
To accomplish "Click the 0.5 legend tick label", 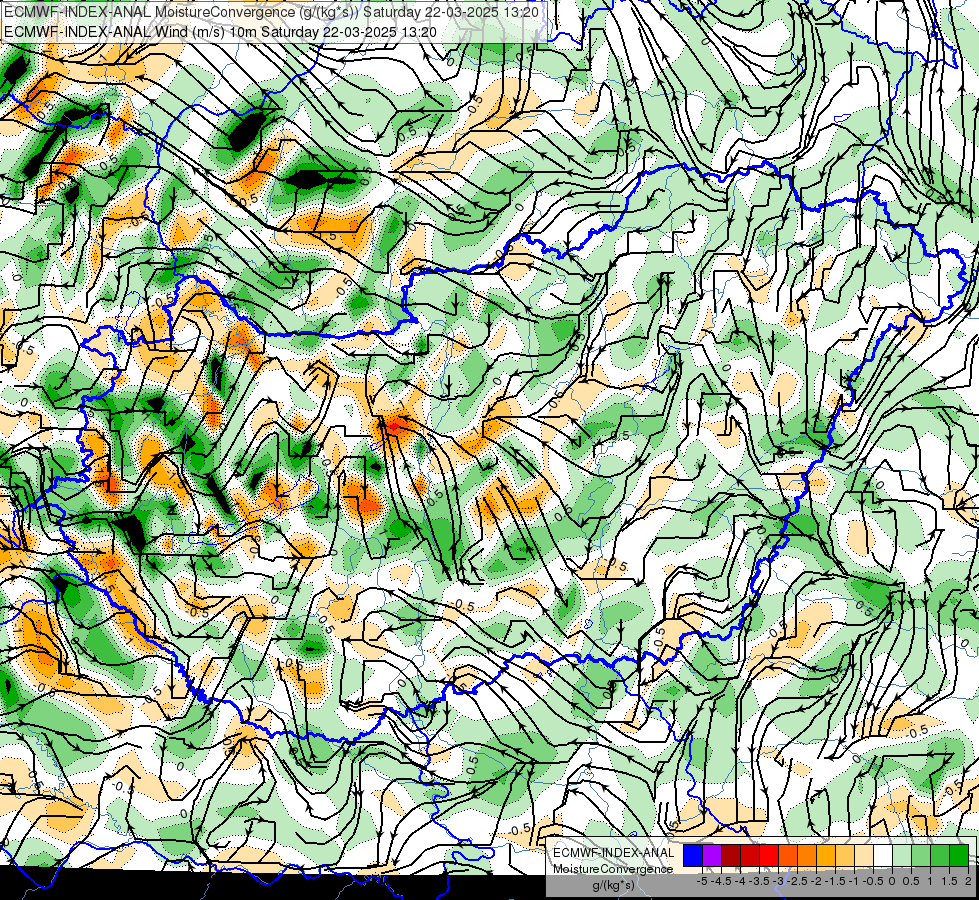I will click(x=911, y=881).
